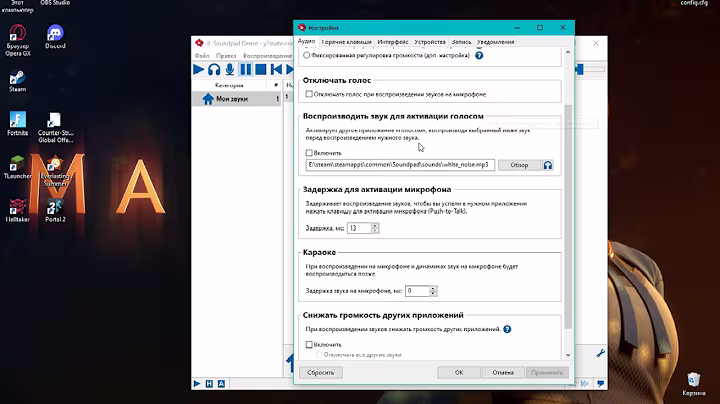The width and height of the screenshot is (720, 404).
Task: Click the Категория column header in Soundpad
Action: pyautogui.click(x=229, y=85)
